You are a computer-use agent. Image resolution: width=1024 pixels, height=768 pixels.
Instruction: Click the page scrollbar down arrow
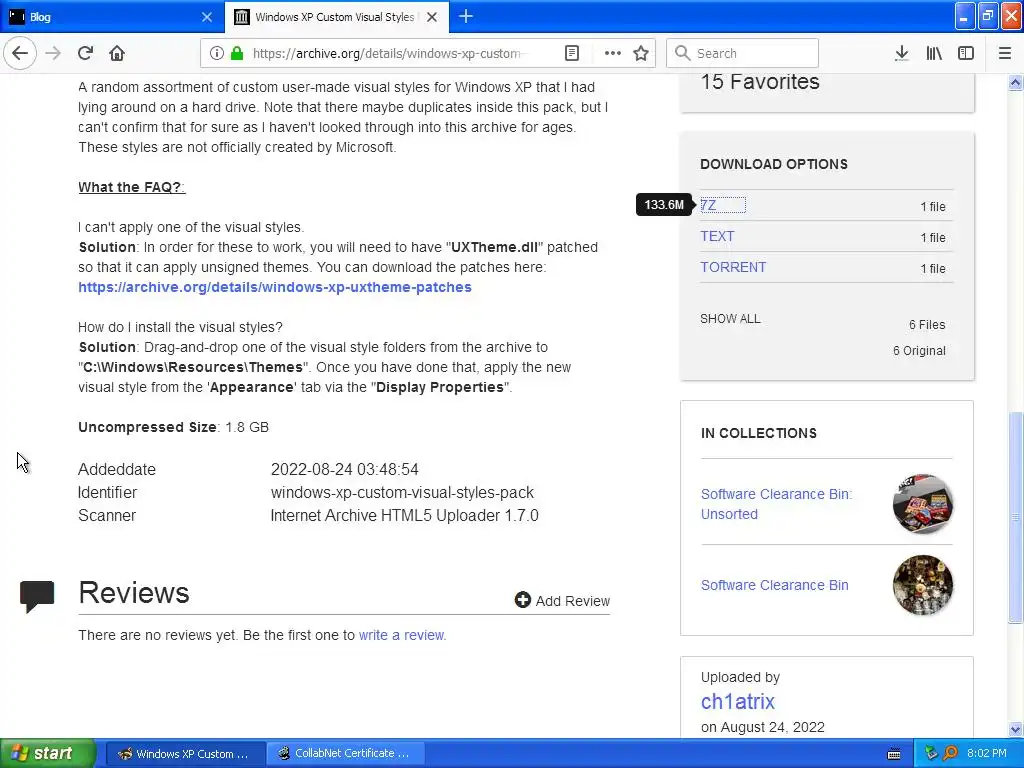[1015, 729]
